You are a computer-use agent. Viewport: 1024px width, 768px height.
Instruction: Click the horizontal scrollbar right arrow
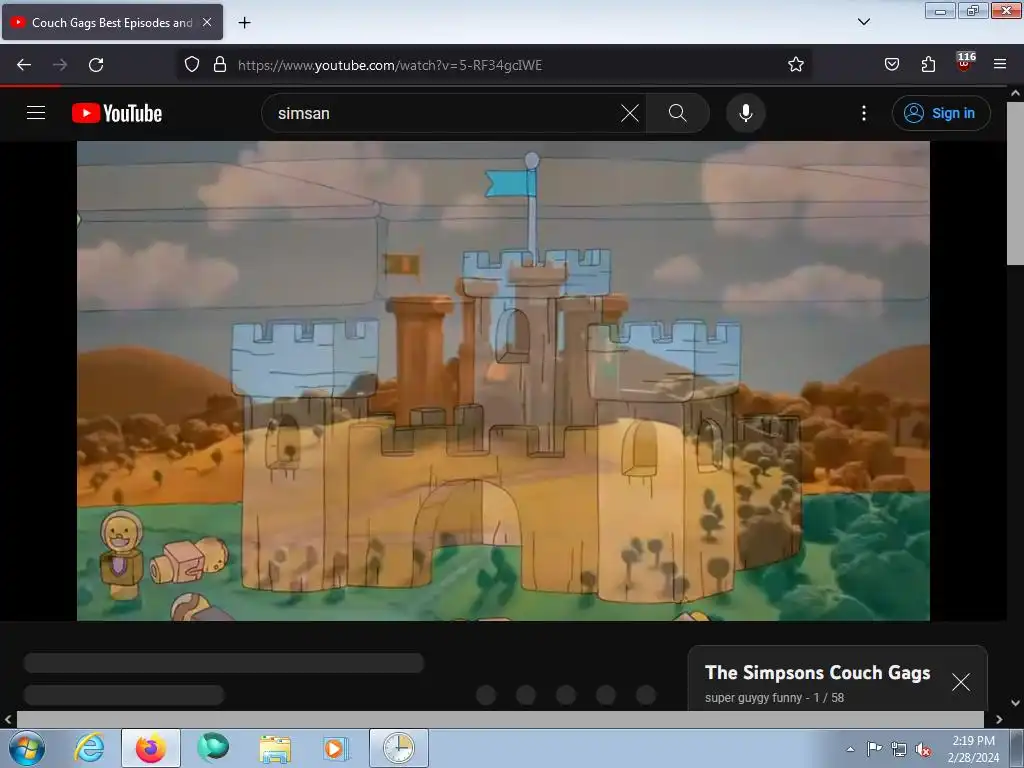tap(999, 719)
